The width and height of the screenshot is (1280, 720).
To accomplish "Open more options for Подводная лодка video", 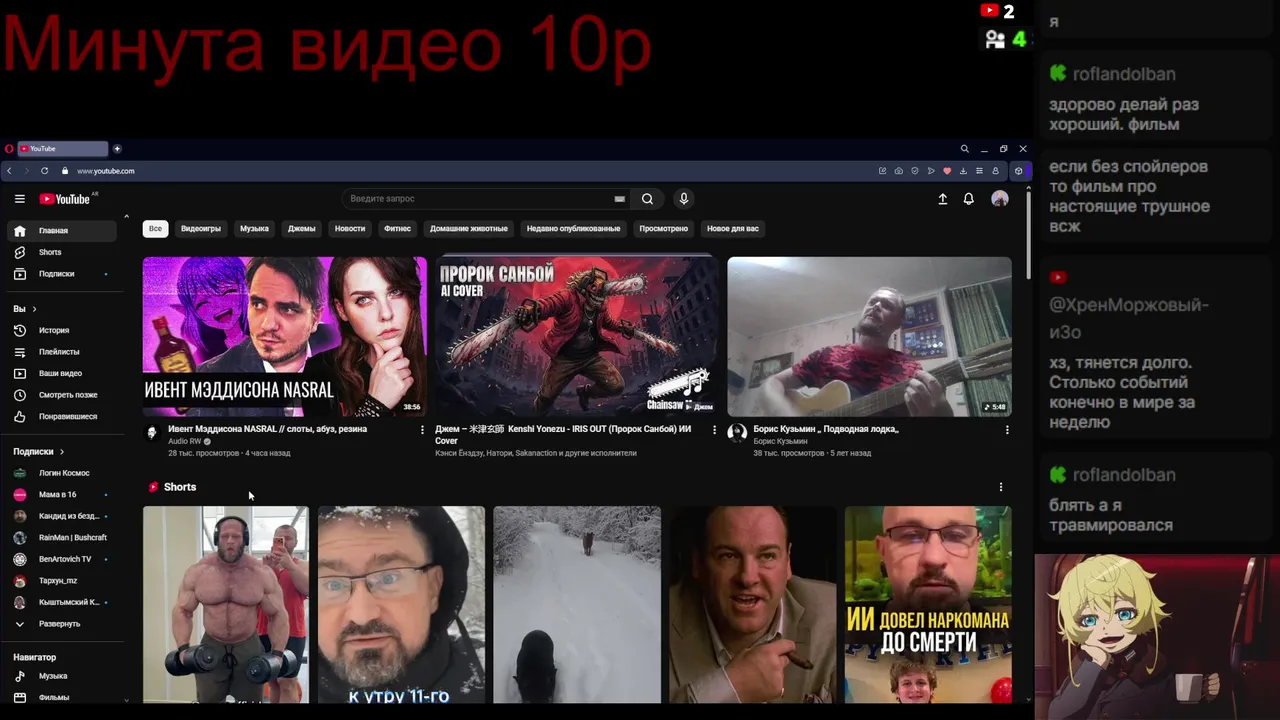I will click(1007, 430).
